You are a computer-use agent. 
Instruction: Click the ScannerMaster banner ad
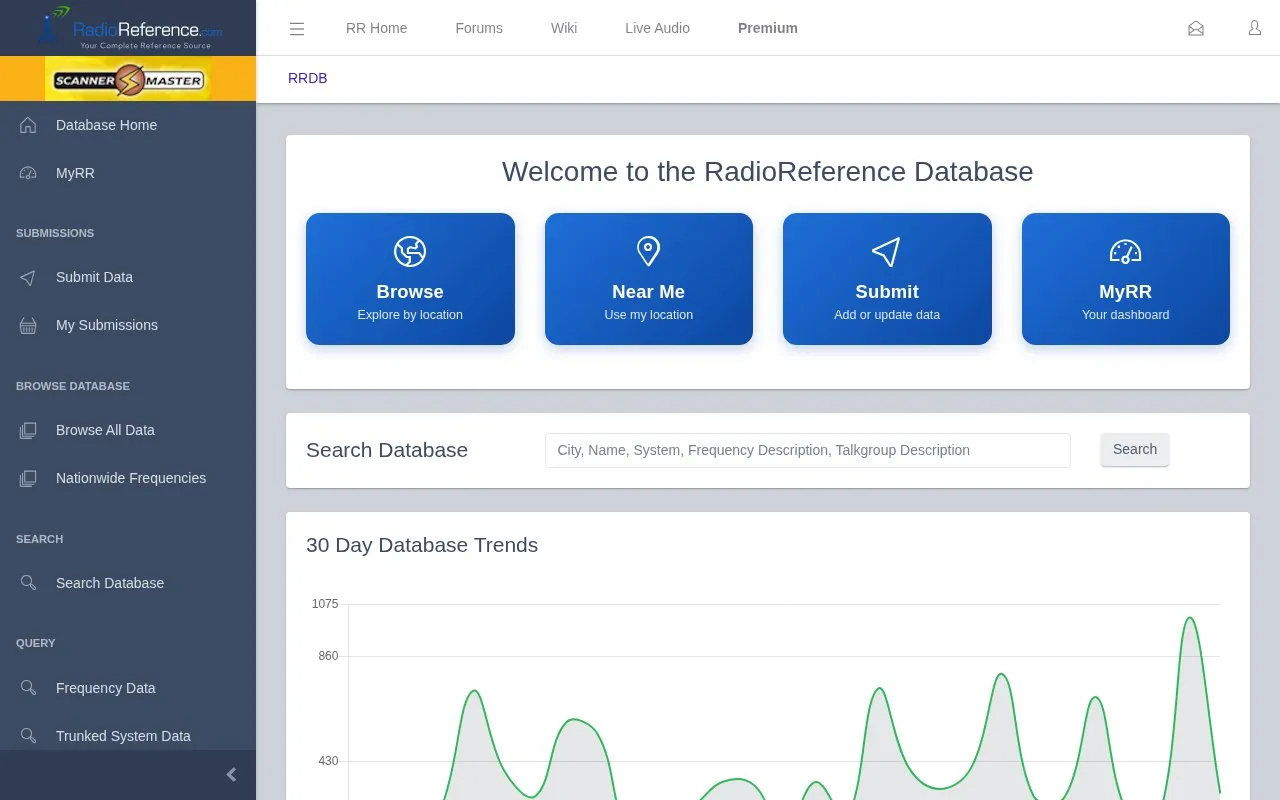128,79
